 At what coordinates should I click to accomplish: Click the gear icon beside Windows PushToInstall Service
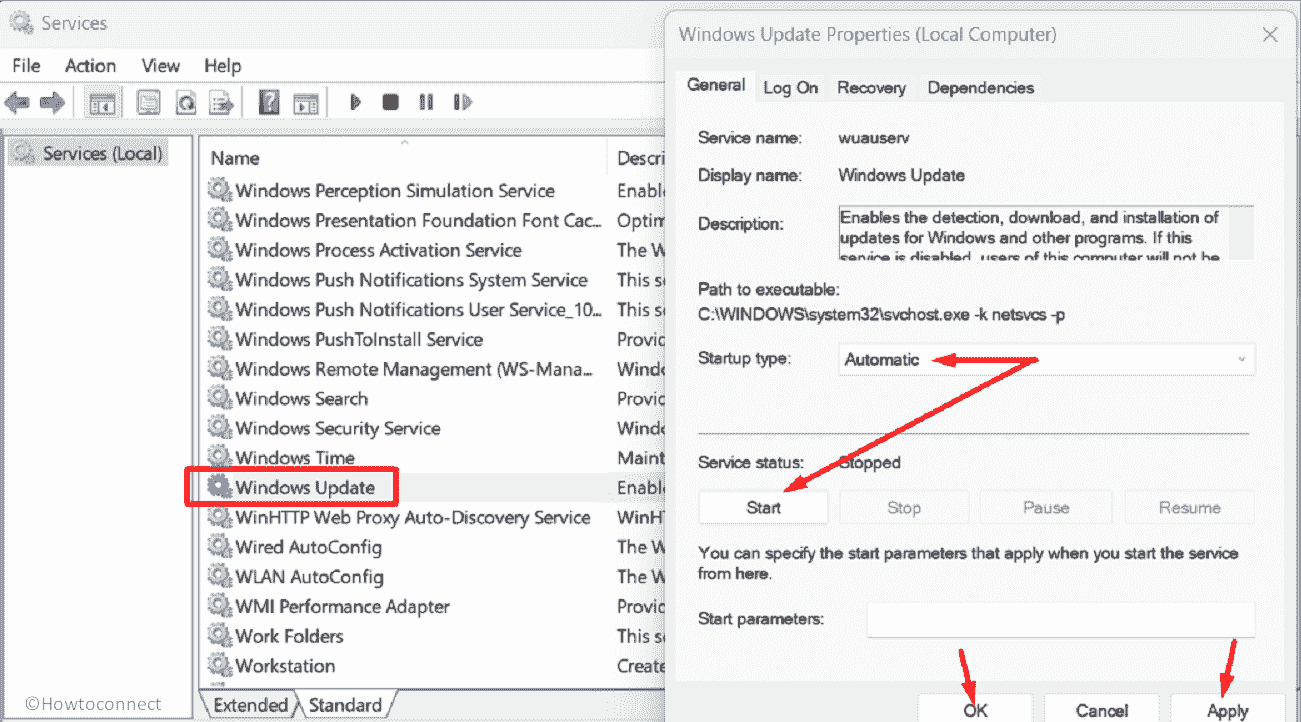(218, 339)
